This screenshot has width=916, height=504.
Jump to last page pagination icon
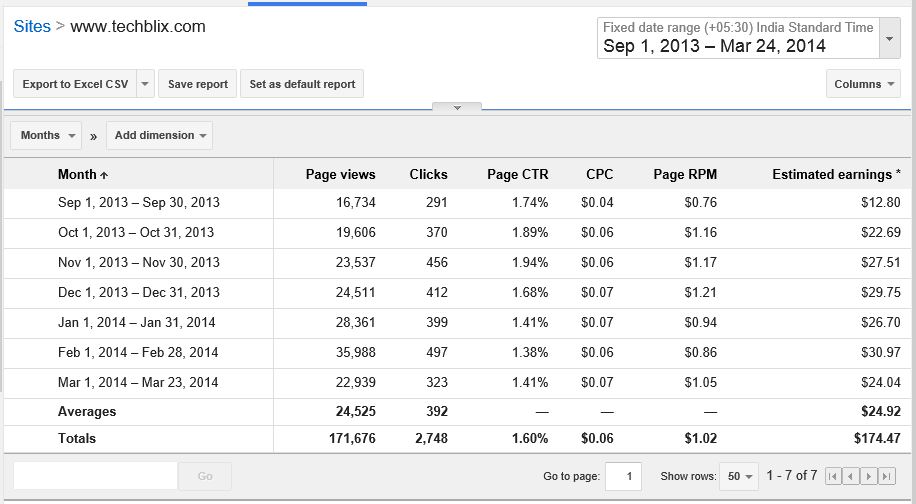tap(887, 476)
